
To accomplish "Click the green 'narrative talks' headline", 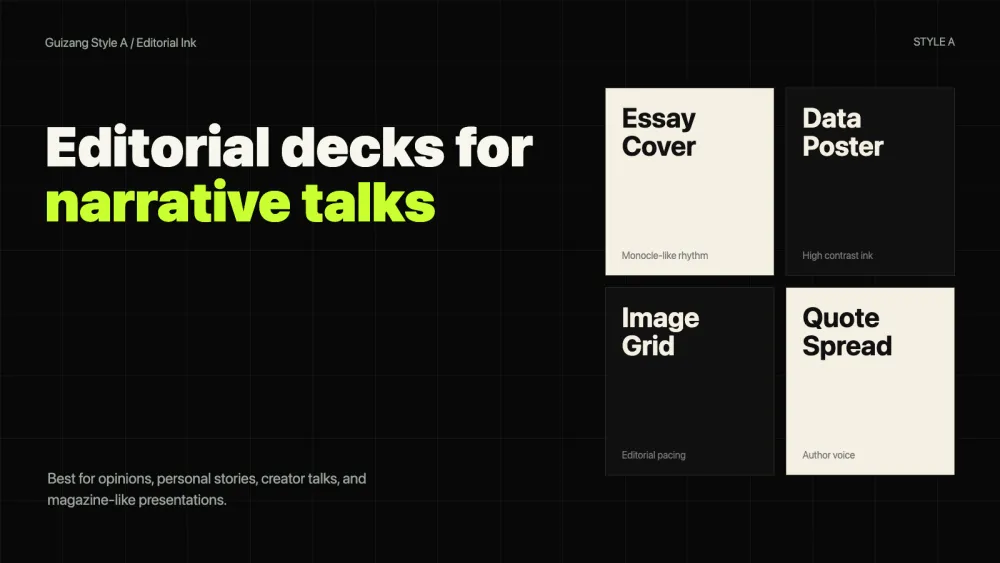I will click(240, 202).
